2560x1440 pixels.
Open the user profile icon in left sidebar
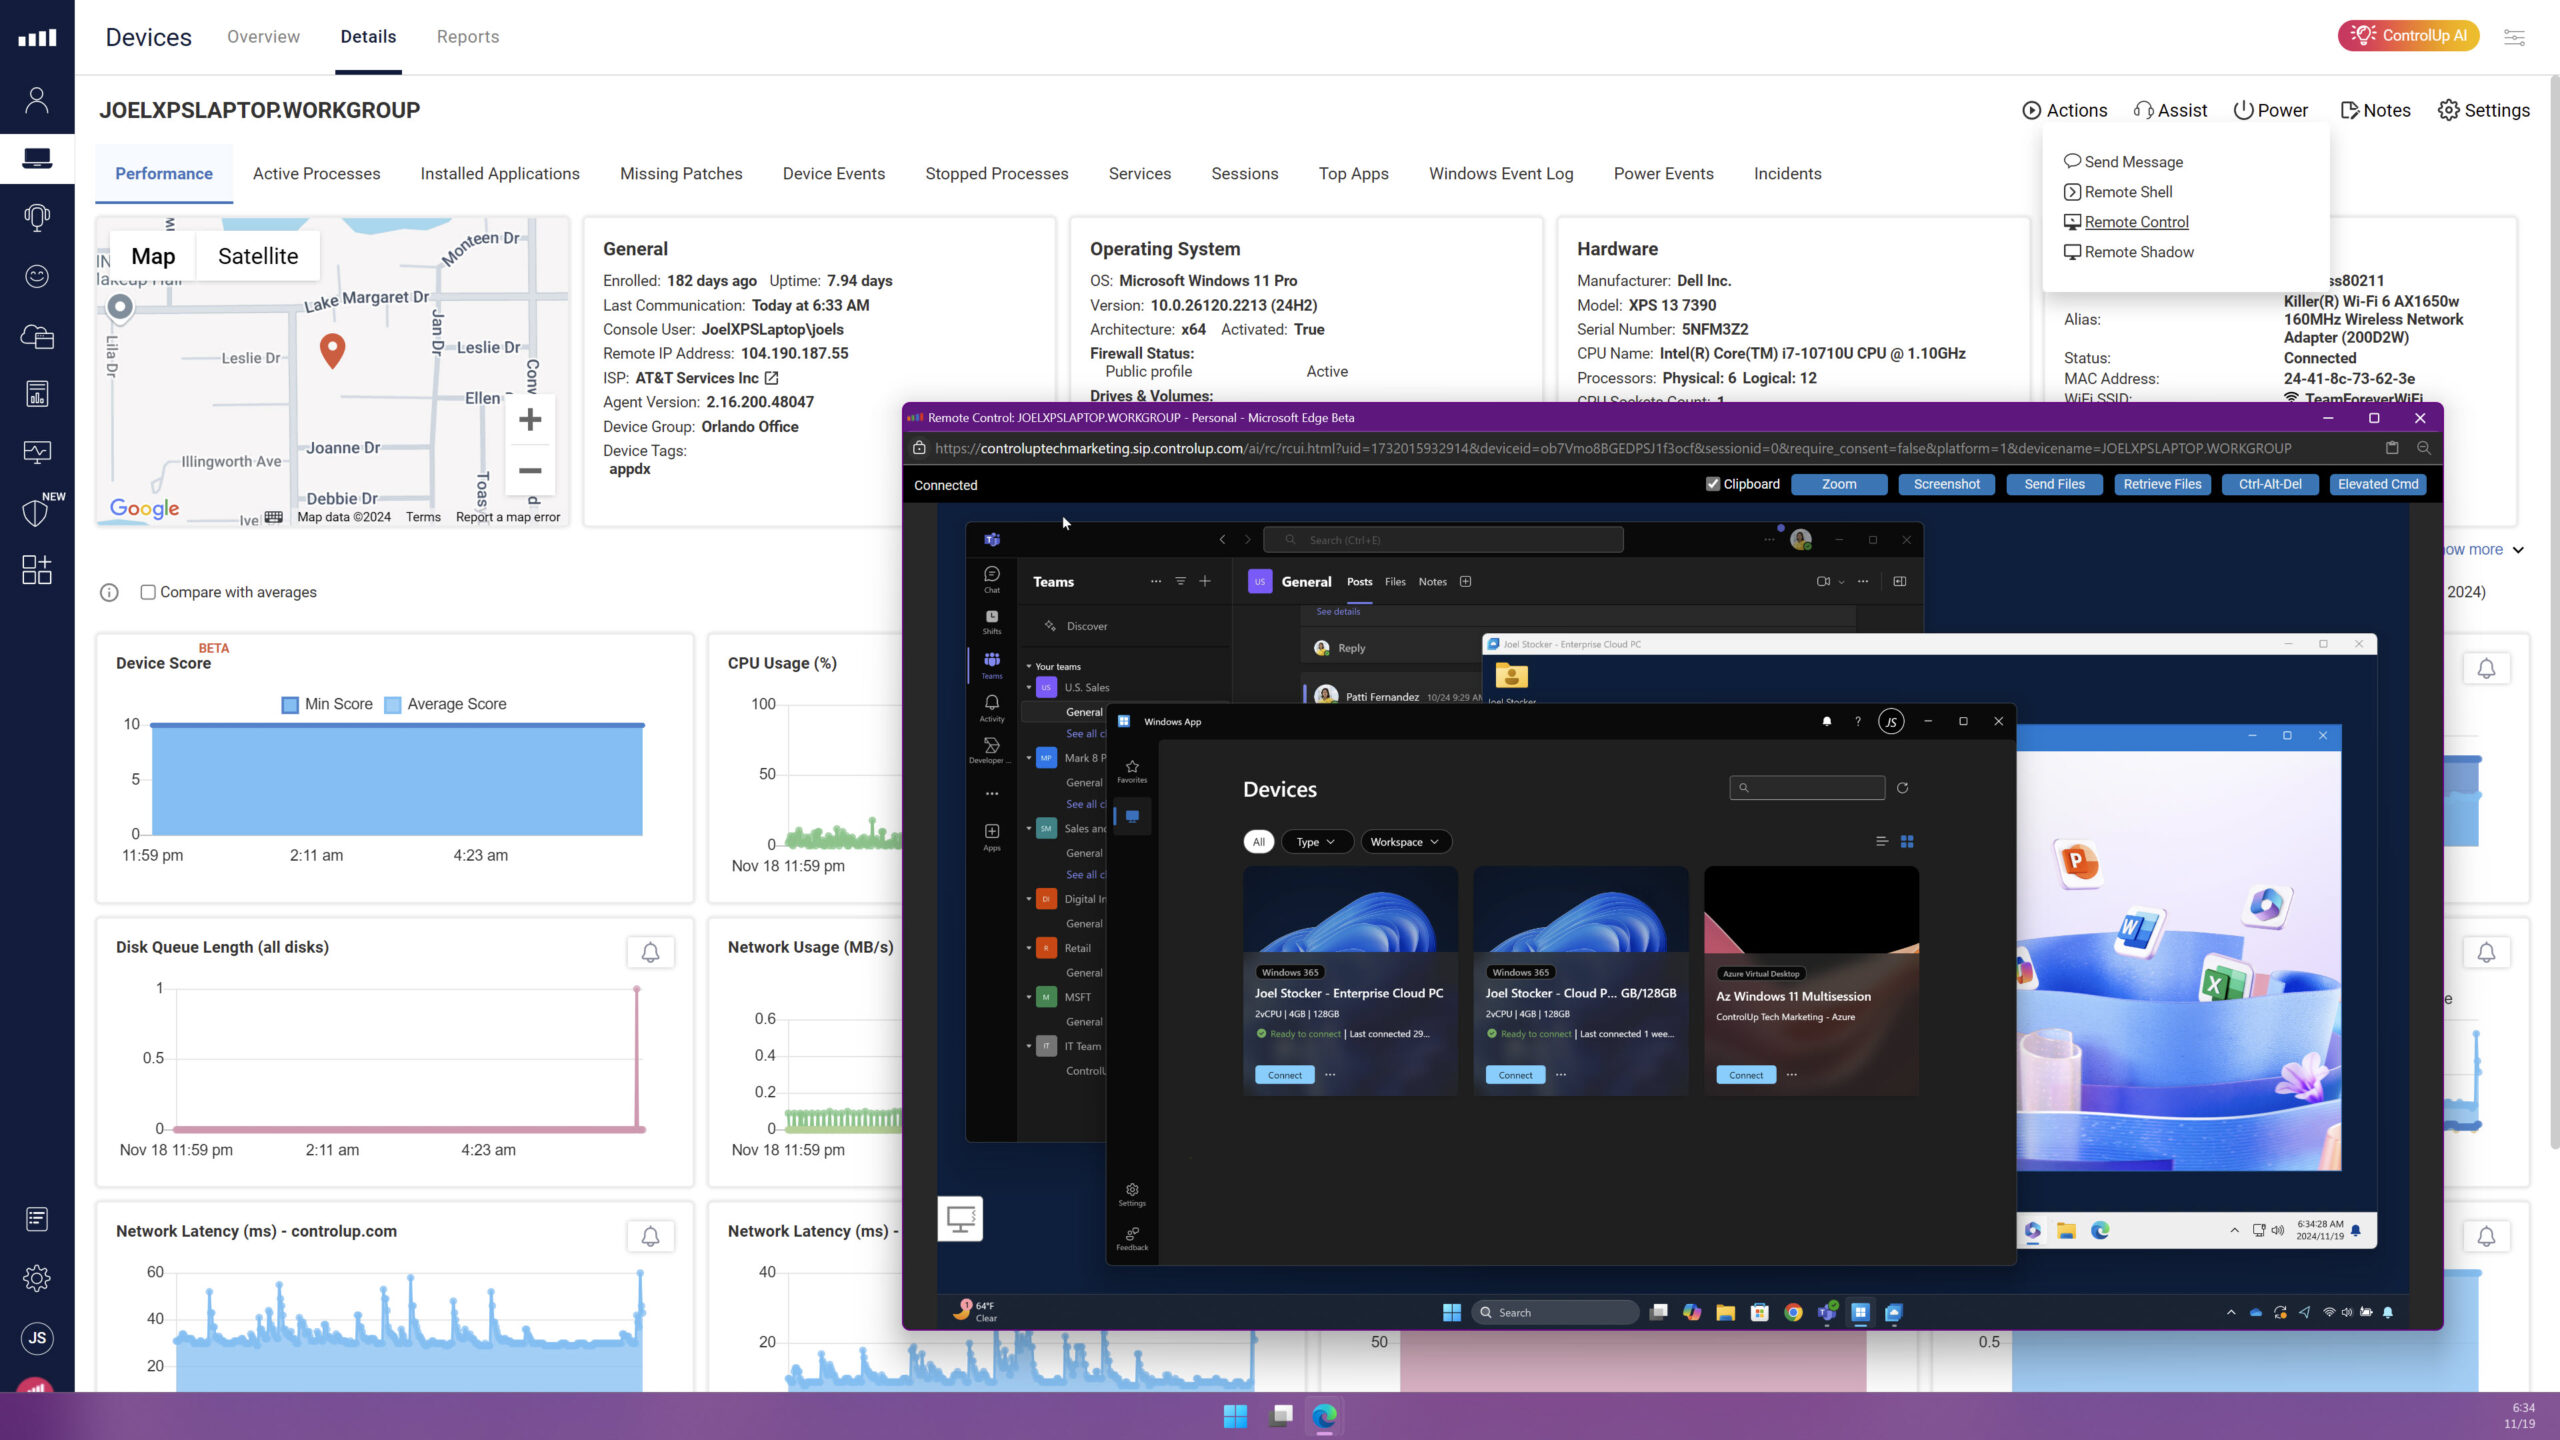tap(37, 100)
